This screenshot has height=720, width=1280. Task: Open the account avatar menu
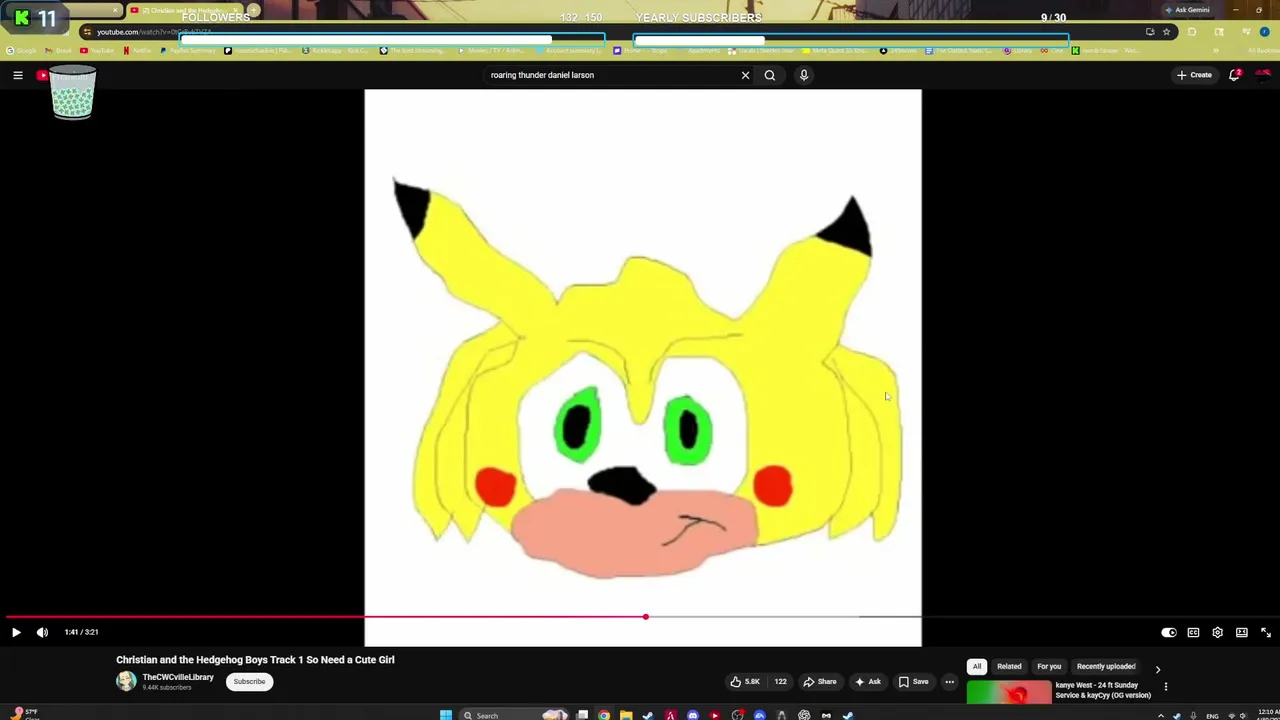point(1263,75)
